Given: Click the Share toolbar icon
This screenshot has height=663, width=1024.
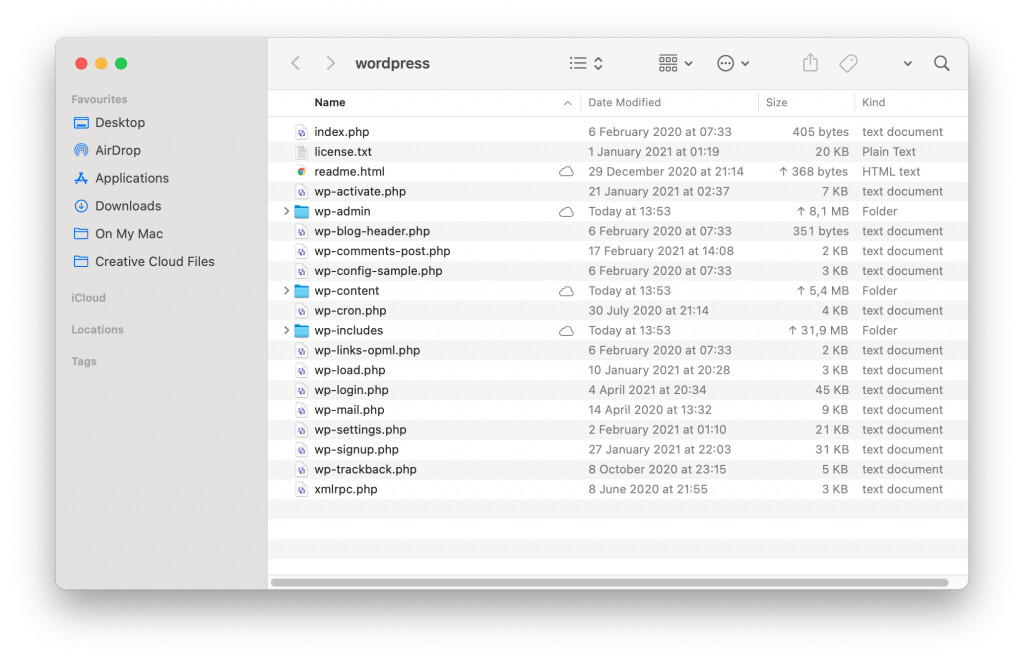Looking at the screenshot, I should coord(810,63).
